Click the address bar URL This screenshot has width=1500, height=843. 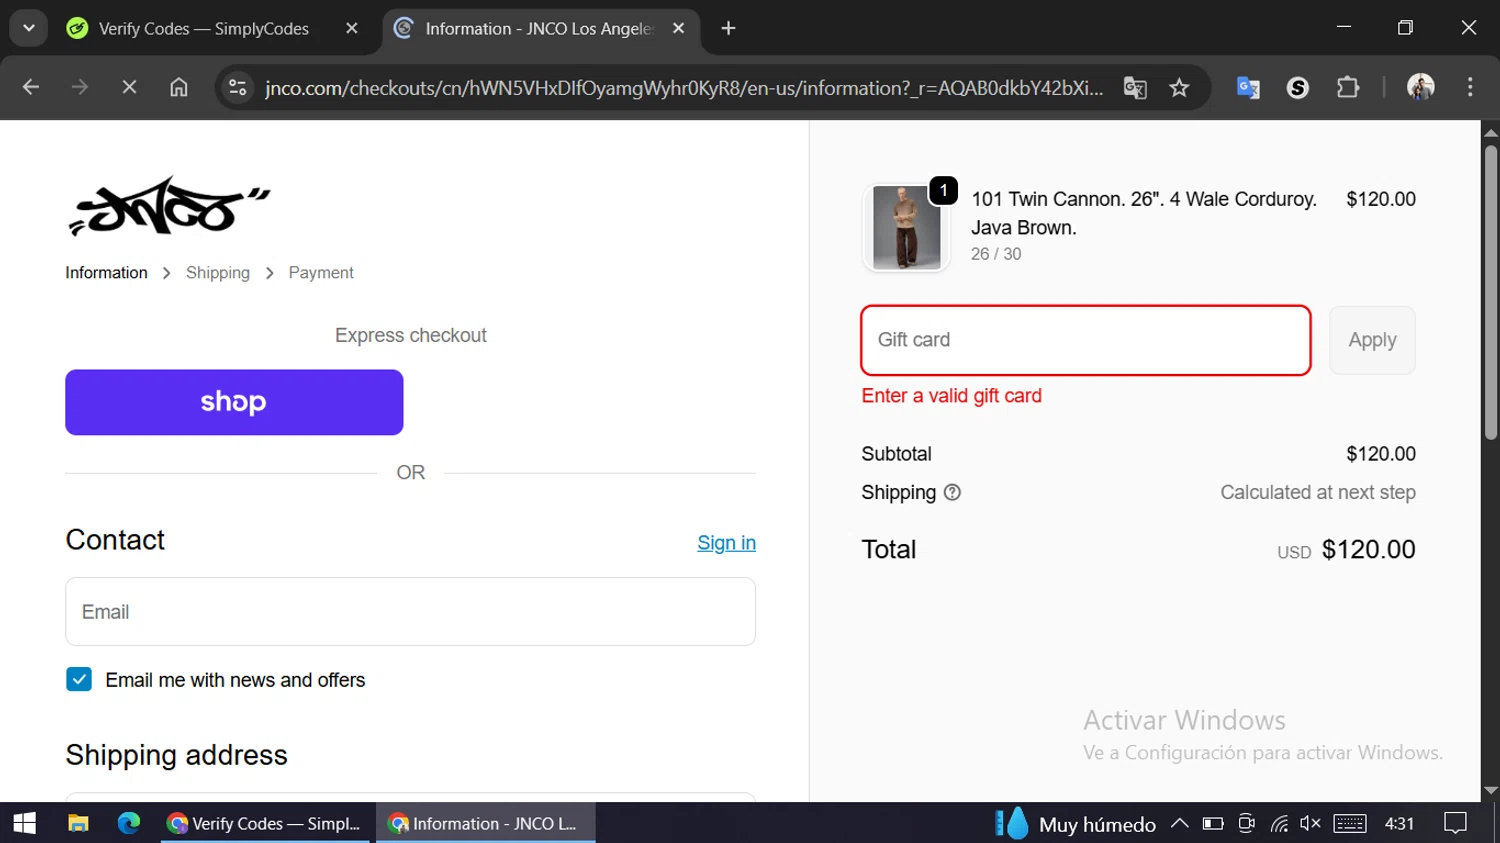684,88
